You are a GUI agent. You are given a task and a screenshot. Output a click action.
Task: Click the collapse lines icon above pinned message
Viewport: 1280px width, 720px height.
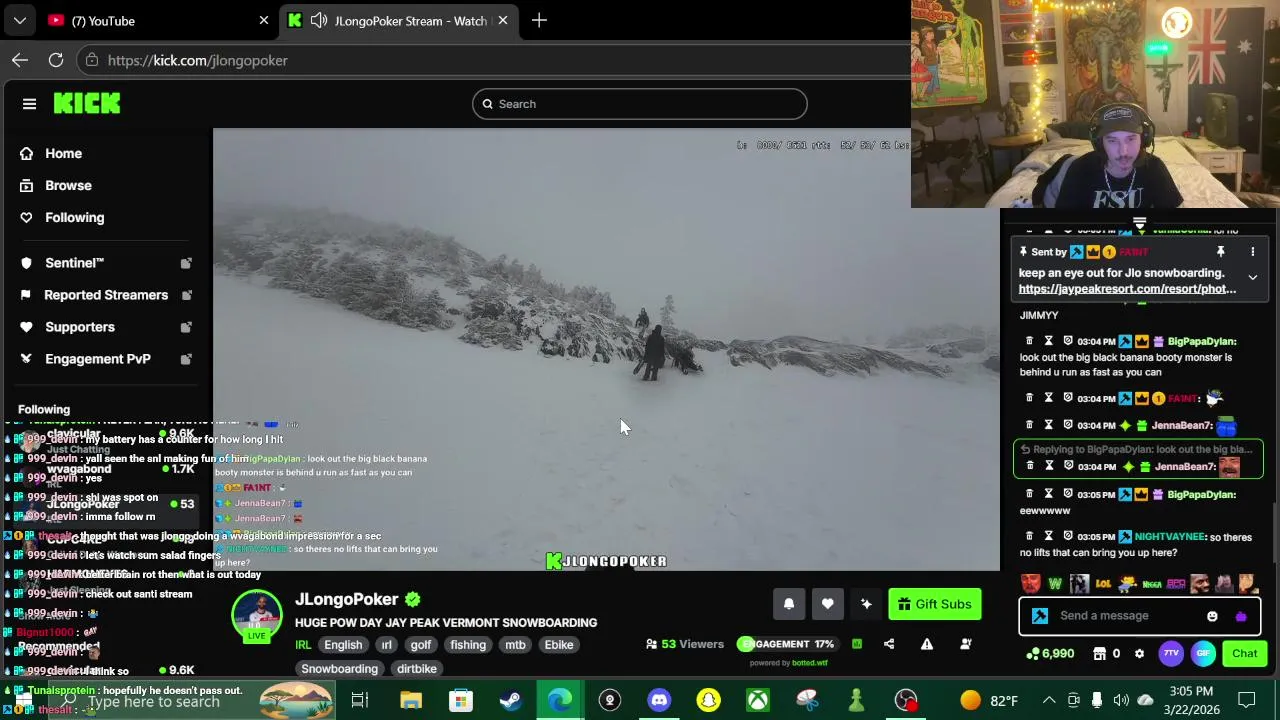click(x=1139, y=223)
